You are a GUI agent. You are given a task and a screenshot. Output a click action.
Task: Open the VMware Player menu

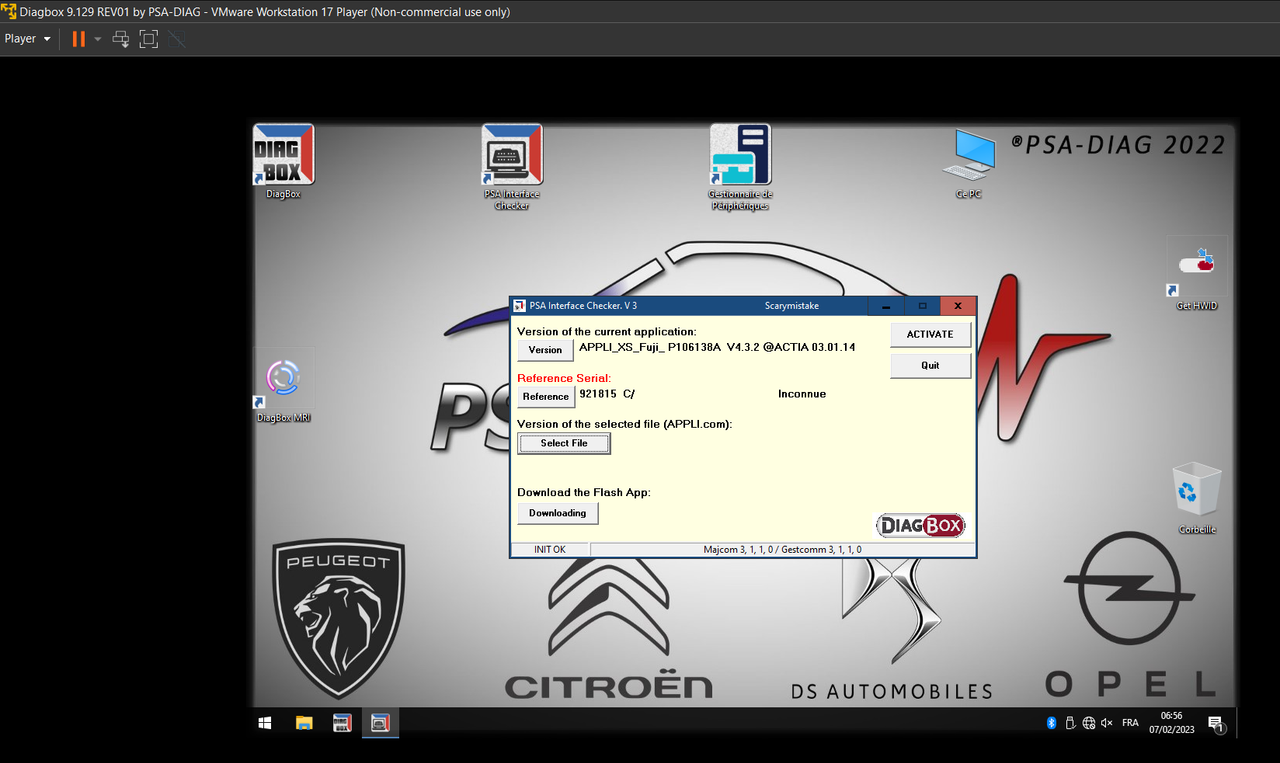28,39
